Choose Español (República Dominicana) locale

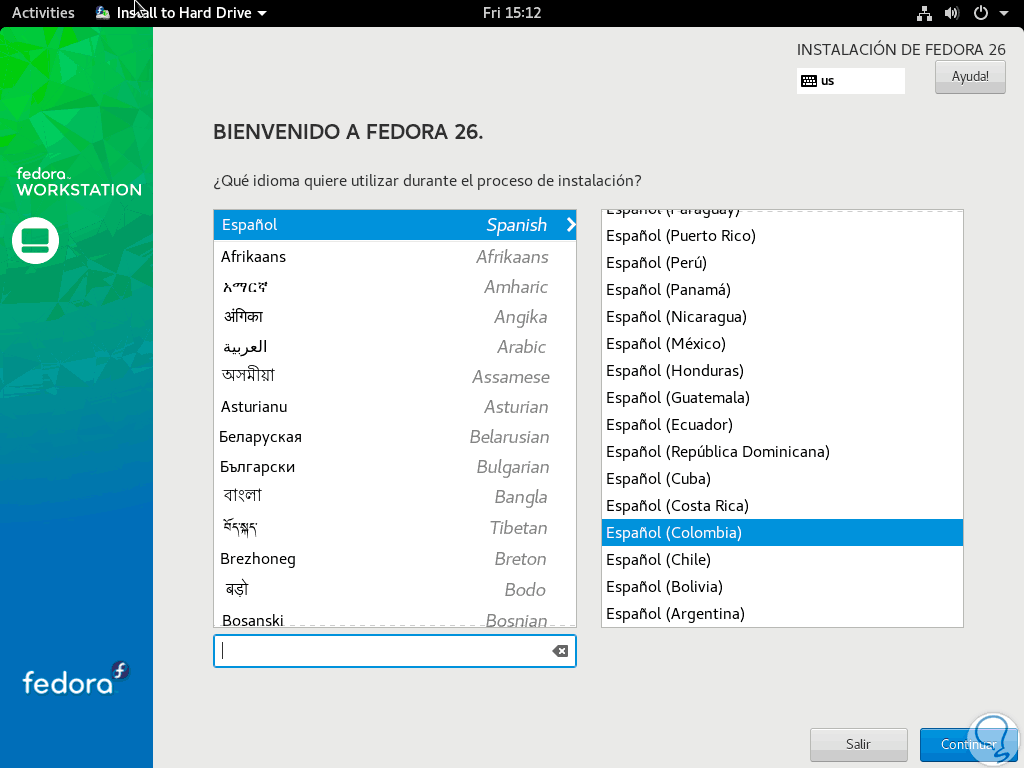point(782,452)
